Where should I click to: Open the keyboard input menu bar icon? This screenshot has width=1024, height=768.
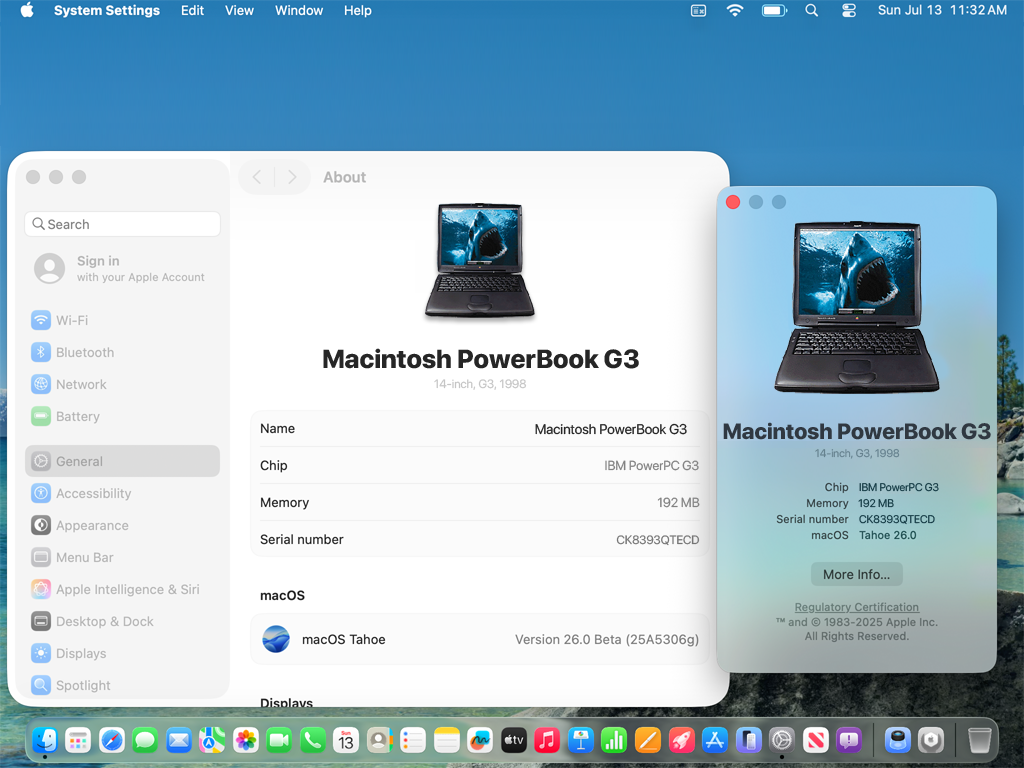[698, 10]
